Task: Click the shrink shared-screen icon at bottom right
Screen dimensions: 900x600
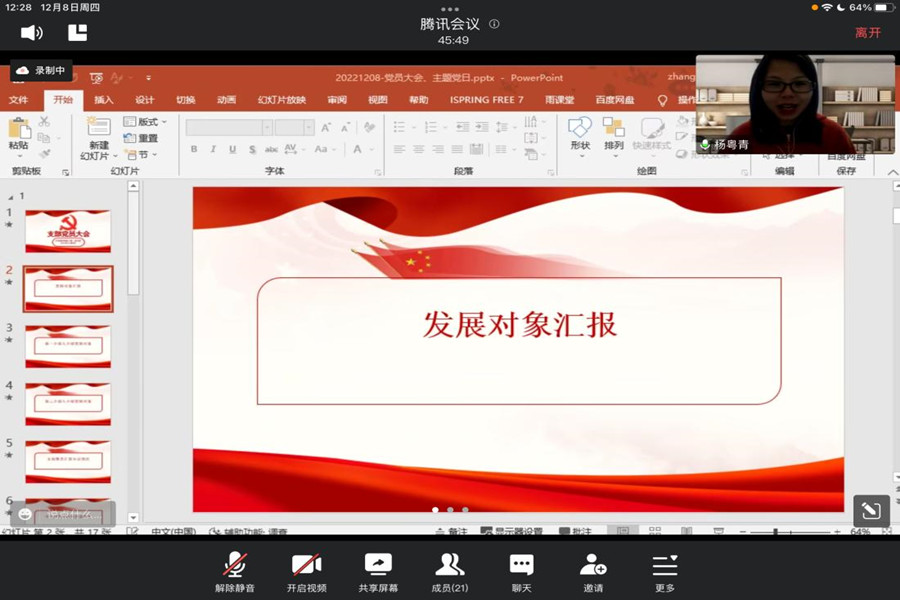Action: coord(870,510)
